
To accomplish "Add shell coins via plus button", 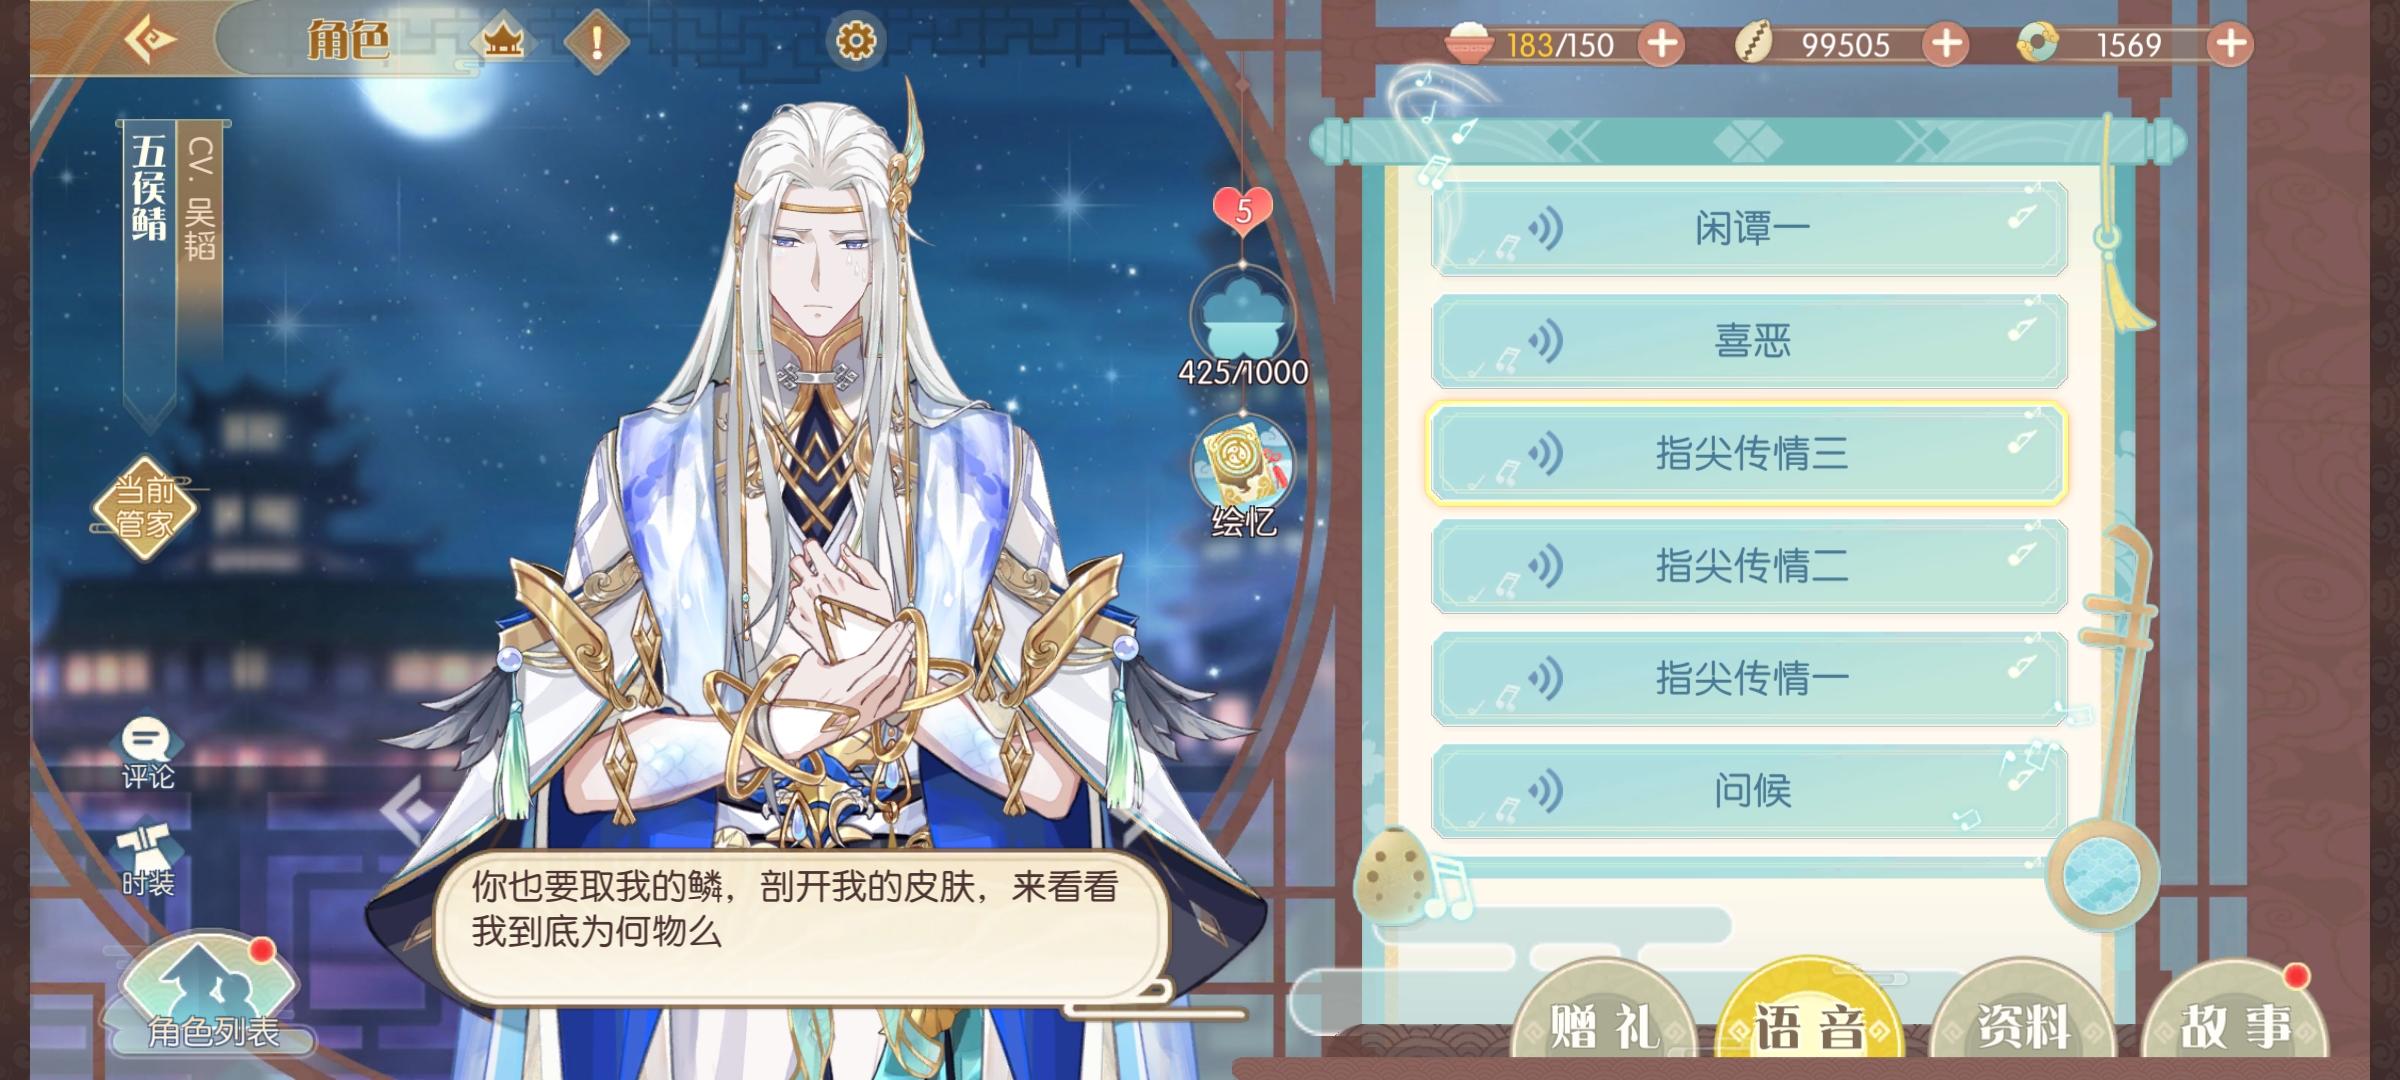I will click(1946, 44).
